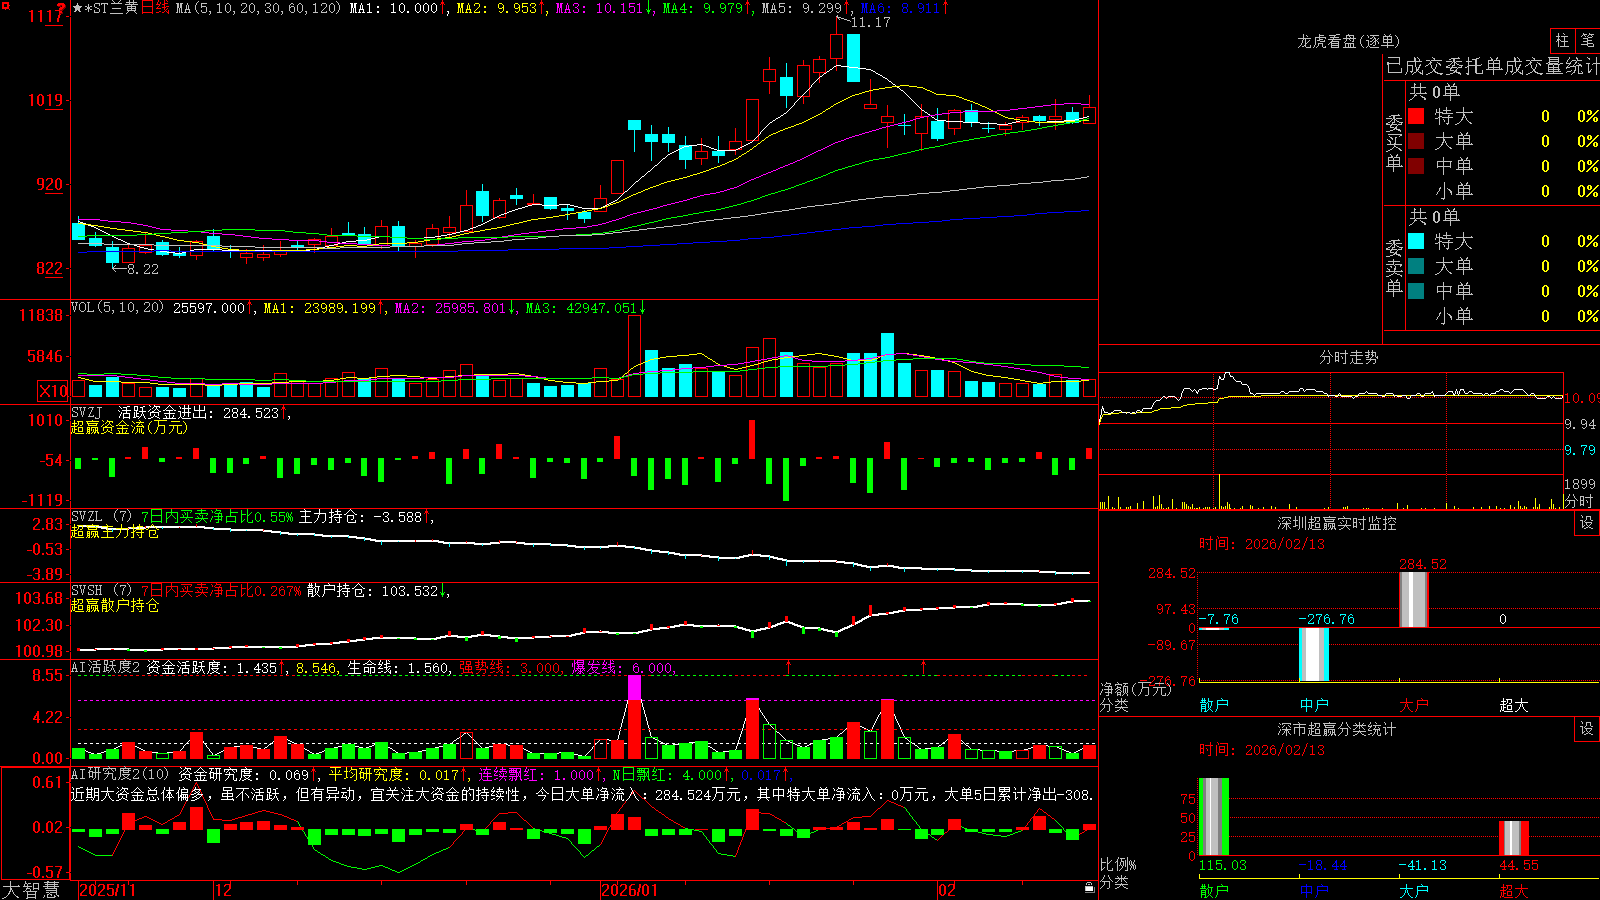
Task: Click the MA(5,10,20,30,60,120) indicator label
Action: click(x=258, y=8)
